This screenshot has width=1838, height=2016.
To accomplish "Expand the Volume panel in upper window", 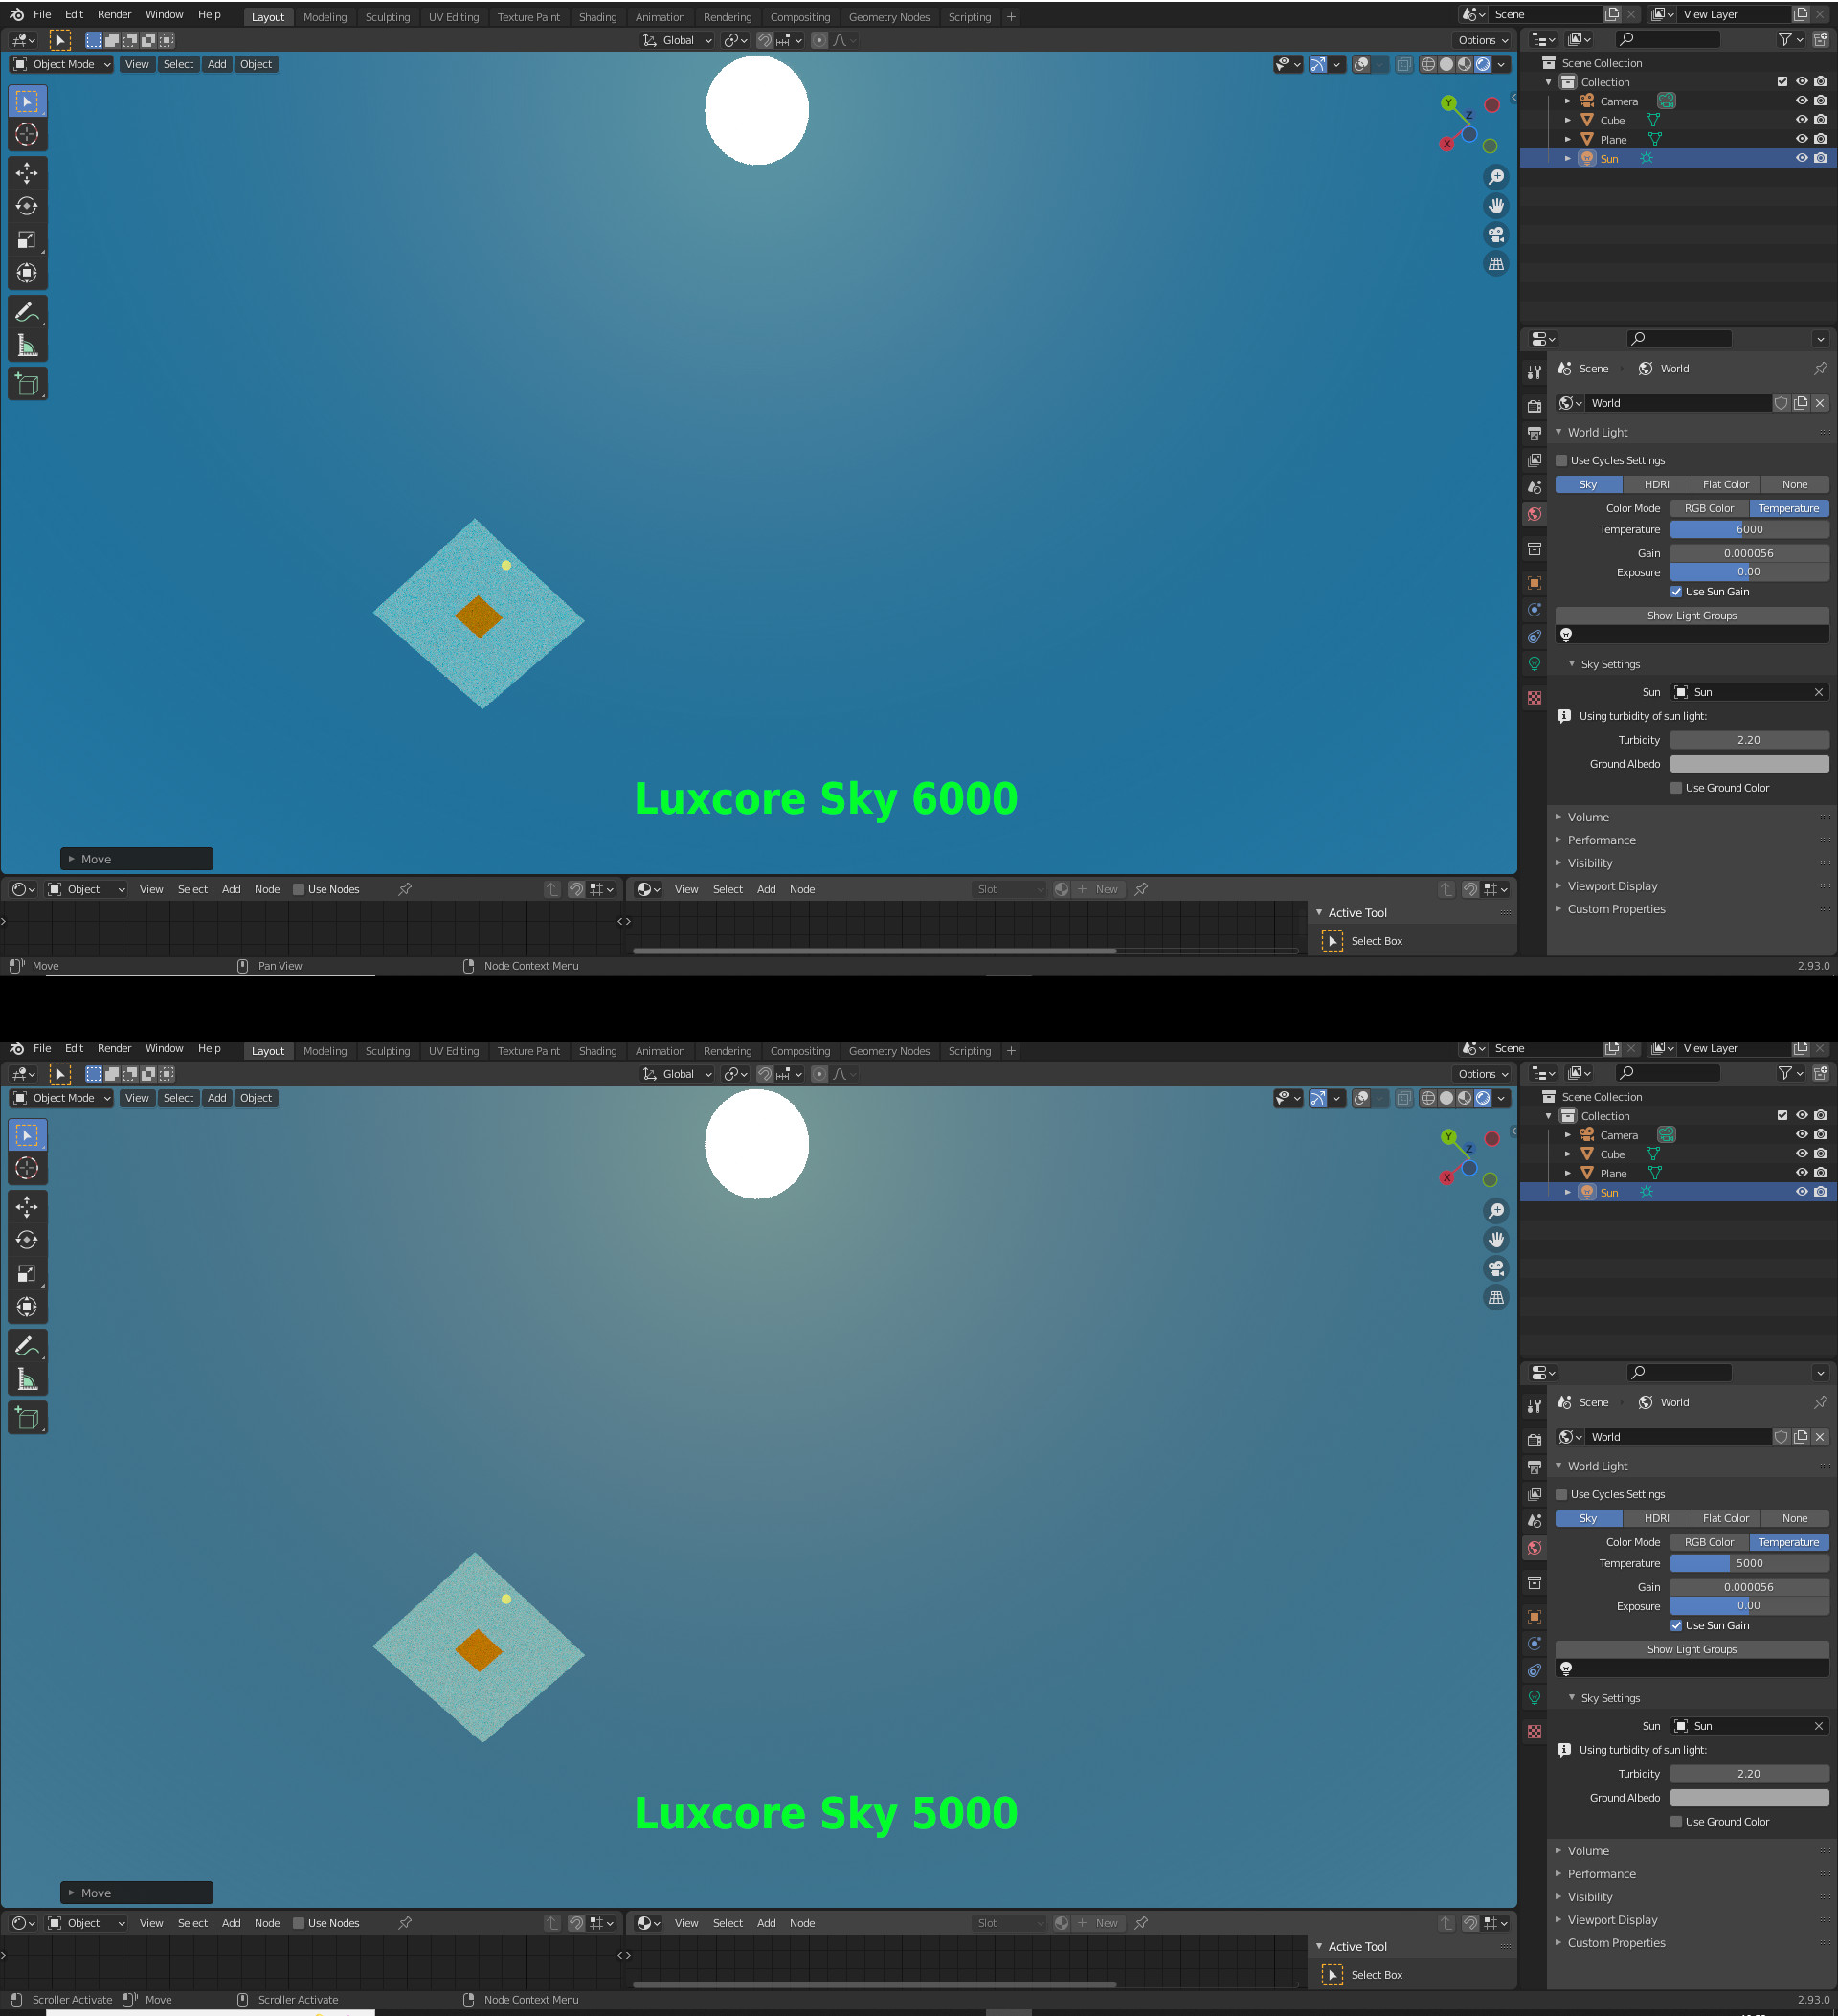I will tap(1588, 817).
